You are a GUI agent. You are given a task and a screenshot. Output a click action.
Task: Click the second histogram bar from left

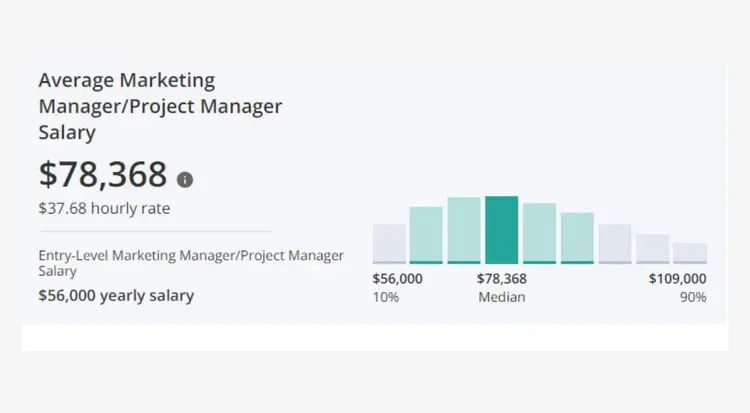point(426,235)
